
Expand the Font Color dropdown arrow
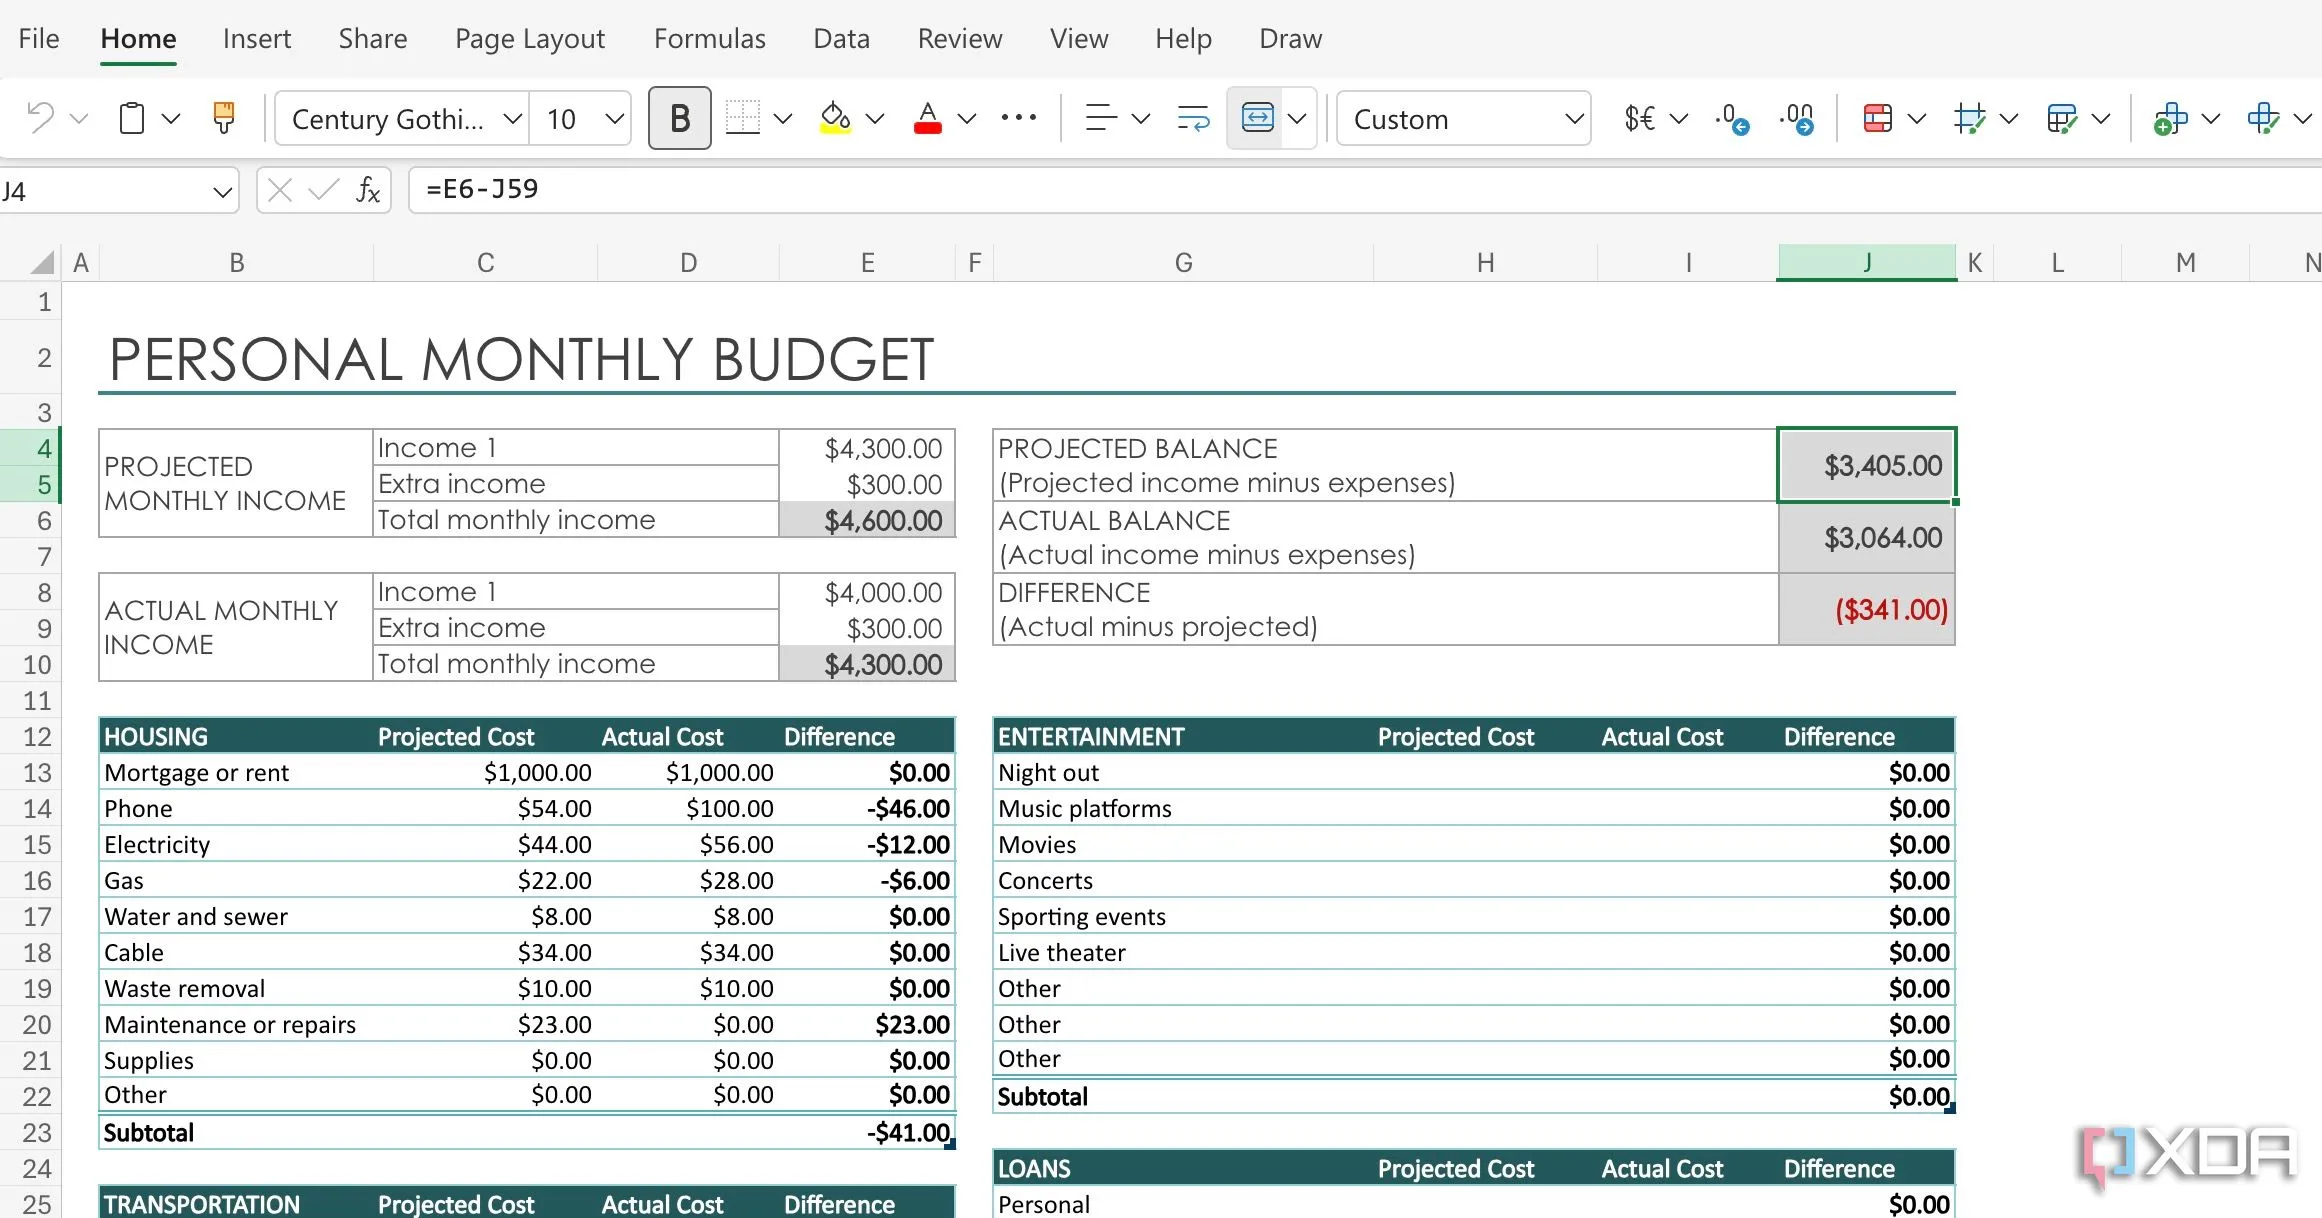pyautogui.click(x=966, y=118)
